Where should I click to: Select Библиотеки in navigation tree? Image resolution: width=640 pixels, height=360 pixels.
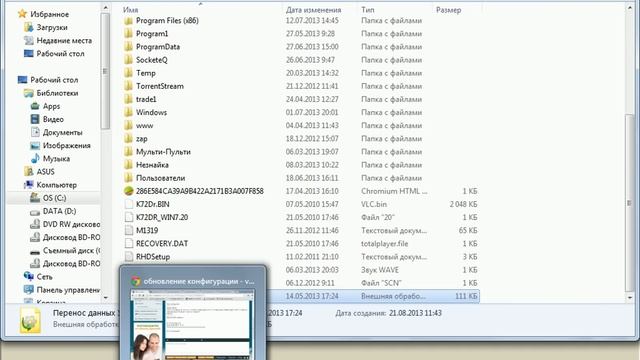(x=57, y=93)
